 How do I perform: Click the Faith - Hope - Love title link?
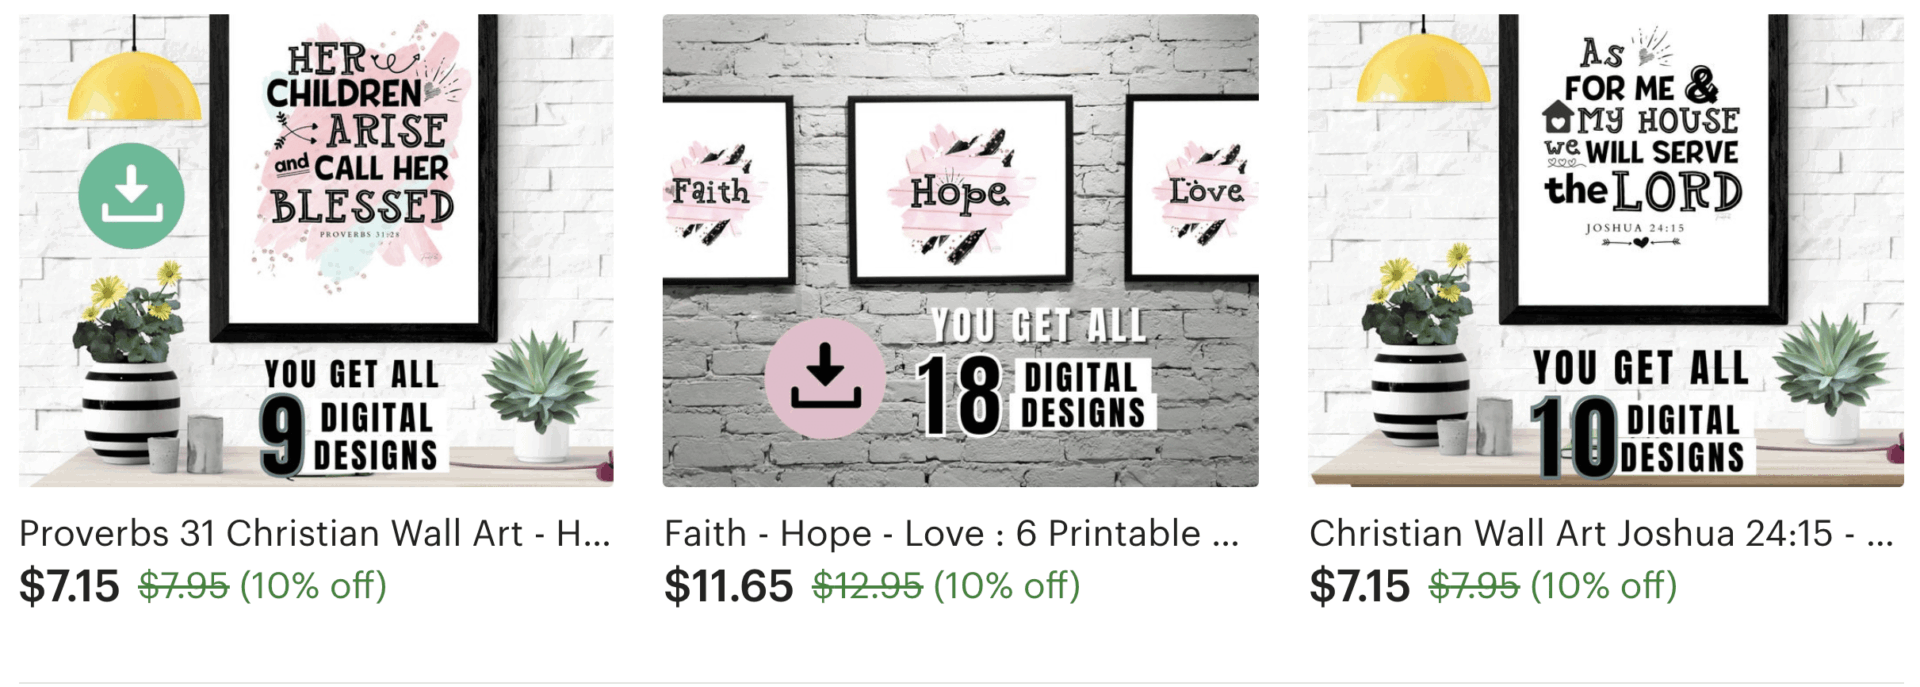tap(952, 534)
